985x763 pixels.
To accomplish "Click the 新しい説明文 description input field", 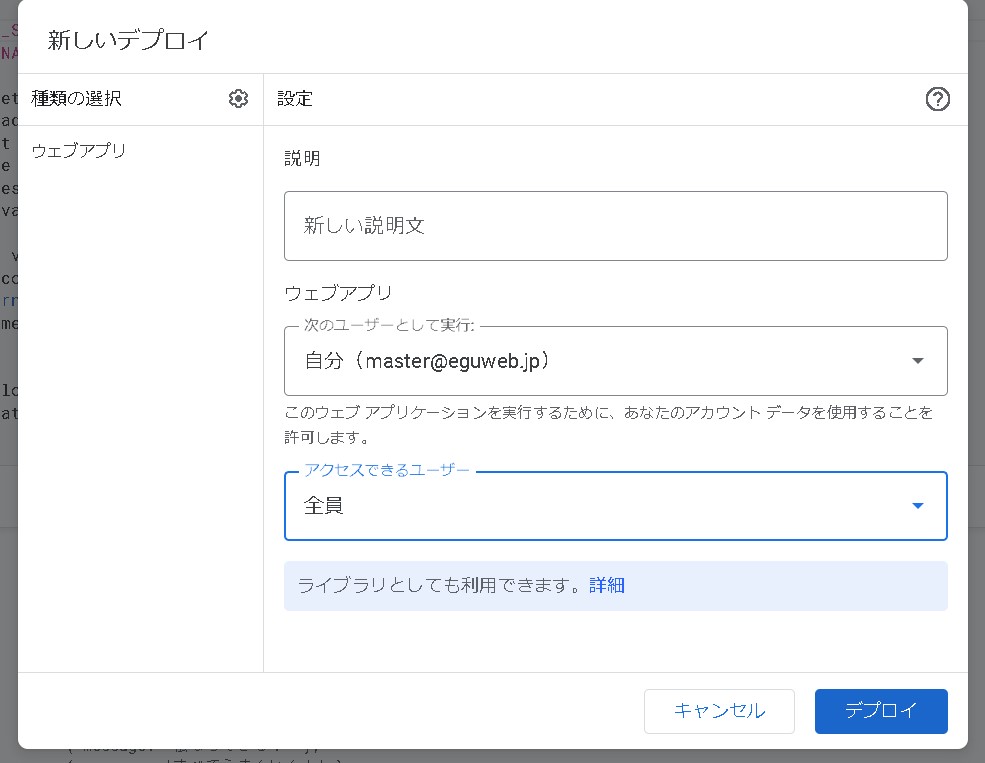I will pyautogui.click(x=615, y=226).
